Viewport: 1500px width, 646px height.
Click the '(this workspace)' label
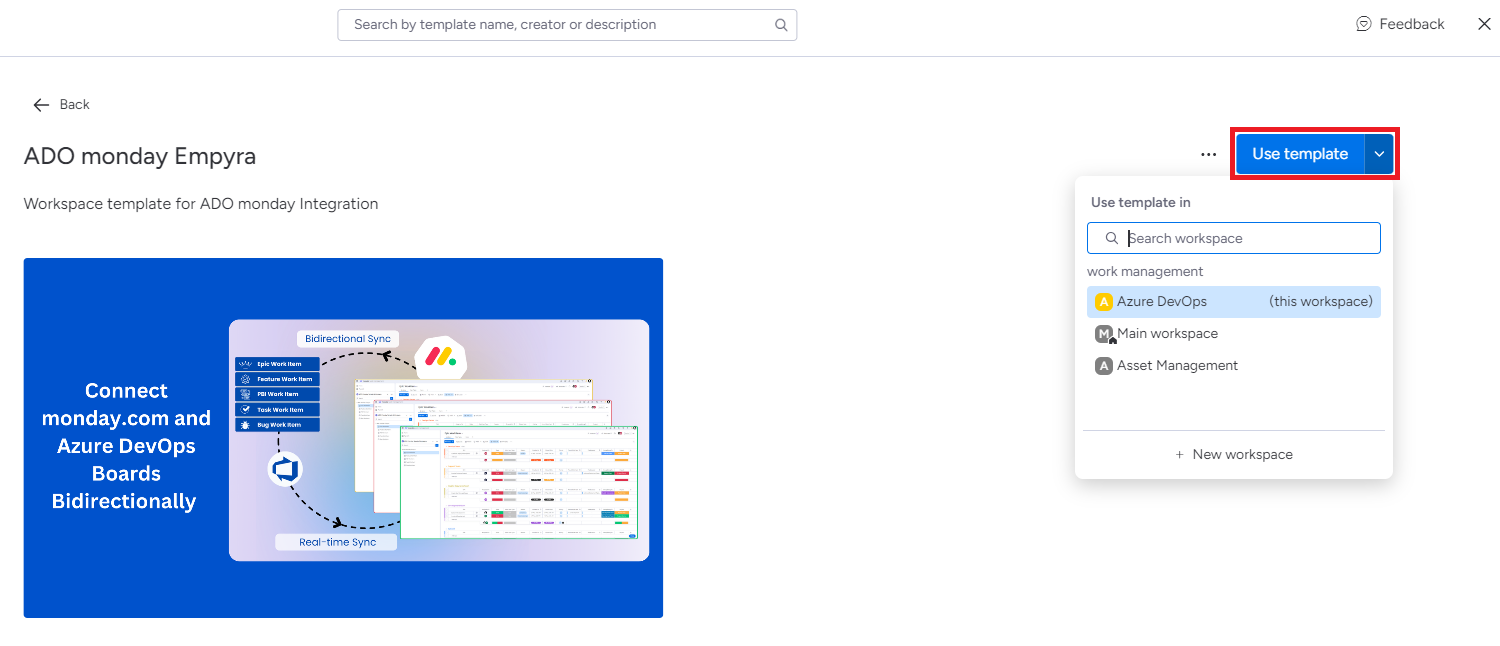pyautogui.click(x=1321, y=302)
